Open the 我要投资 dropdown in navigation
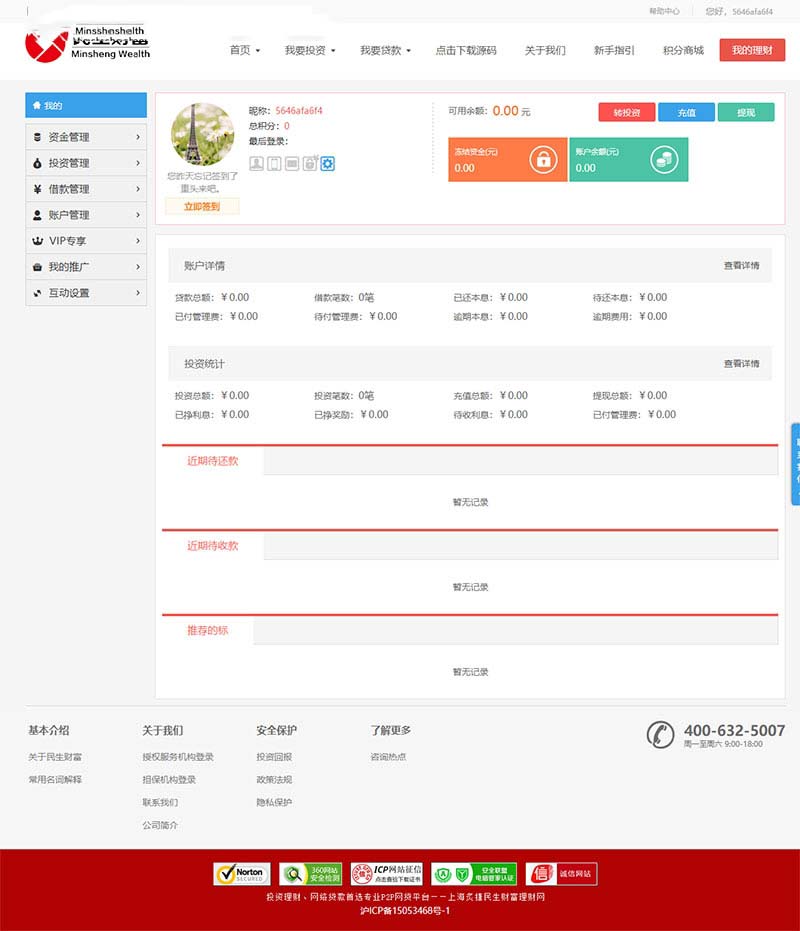 [310, 50]
